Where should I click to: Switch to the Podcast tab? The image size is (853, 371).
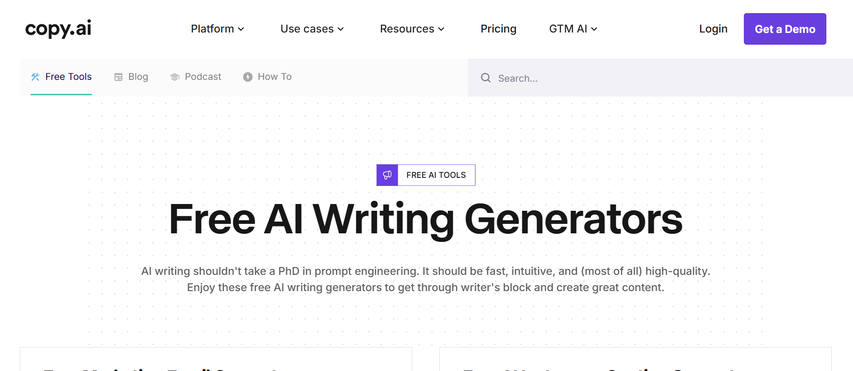[195, 77]
